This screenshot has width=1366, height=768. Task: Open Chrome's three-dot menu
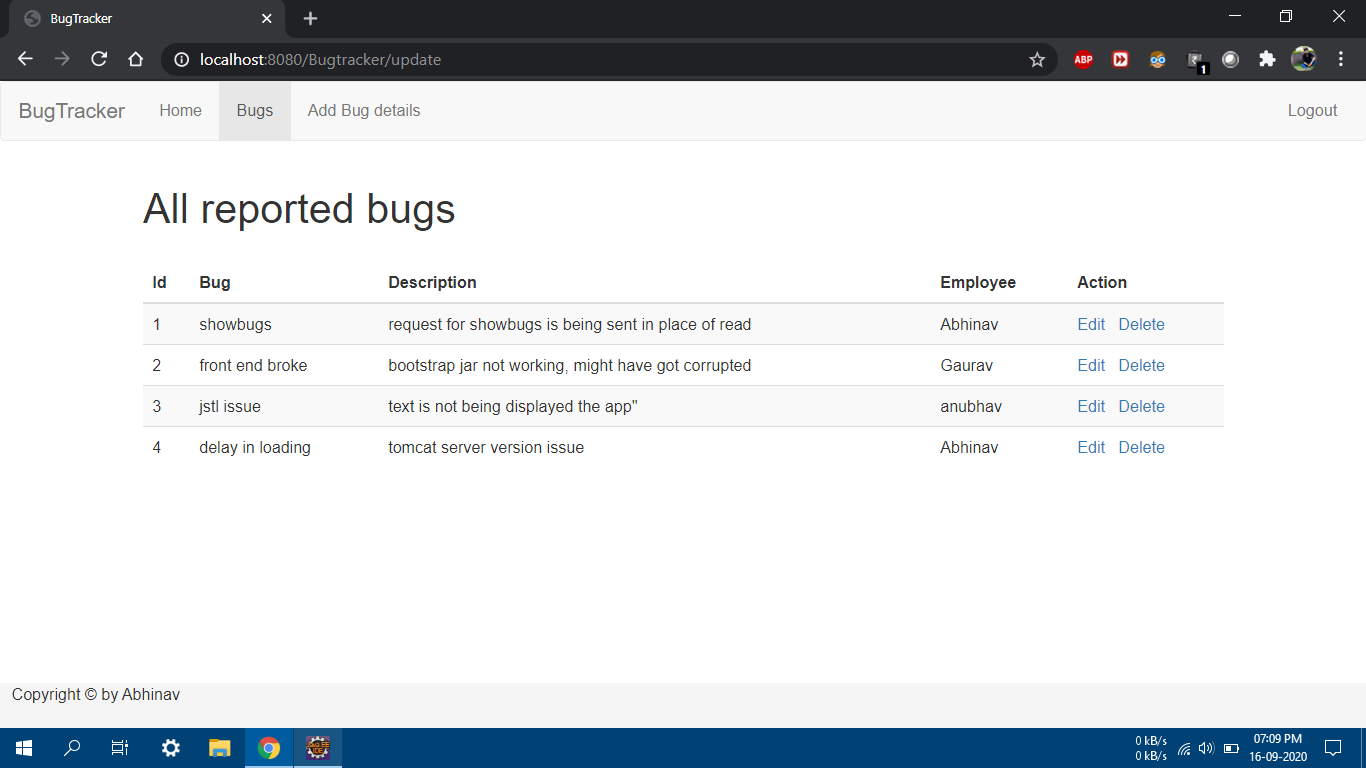pyautogui.click(x=1342, y=59)
